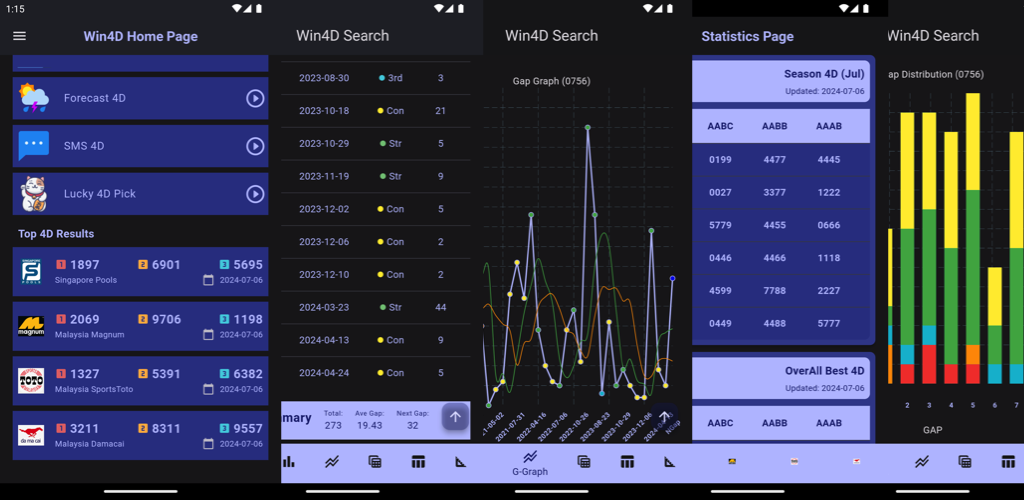Viewport: 1024px width, 500px height.
Task: Tap the Malaysia Damacai logo
Action: pos(31,435)
